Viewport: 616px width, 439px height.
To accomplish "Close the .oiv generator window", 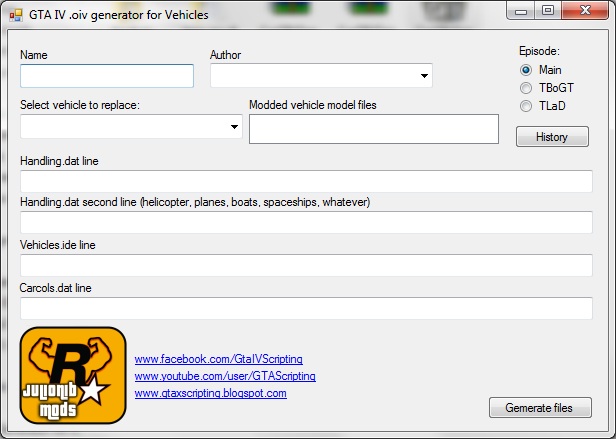I will 583,10.
